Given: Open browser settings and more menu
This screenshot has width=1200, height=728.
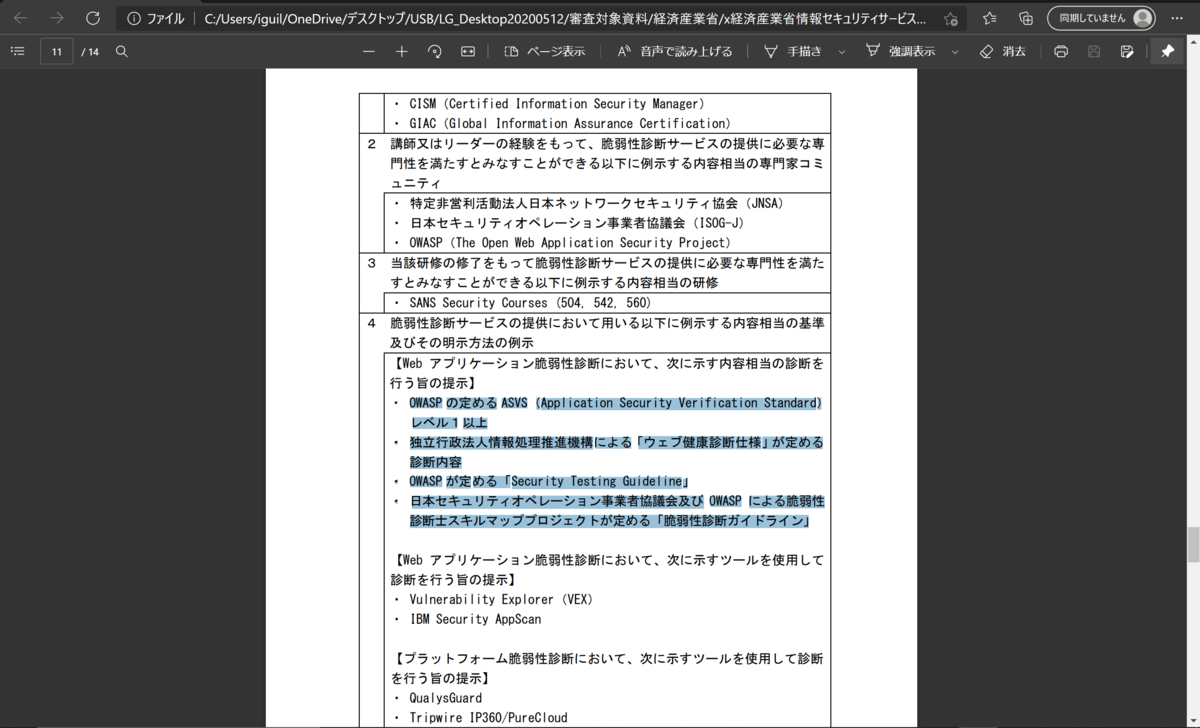Looking at the screenshot, I should 1178,18.
